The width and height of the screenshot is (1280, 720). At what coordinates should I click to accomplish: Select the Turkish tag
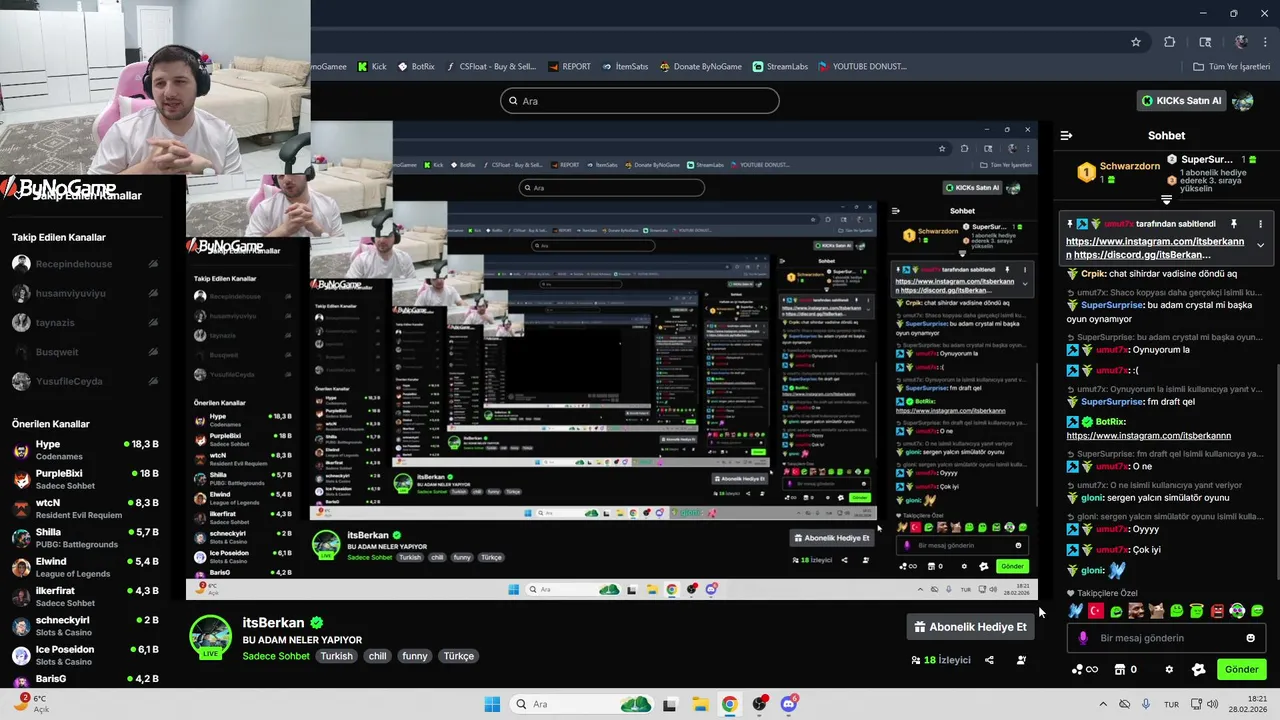pyautogui.click(x=336, y=656)
